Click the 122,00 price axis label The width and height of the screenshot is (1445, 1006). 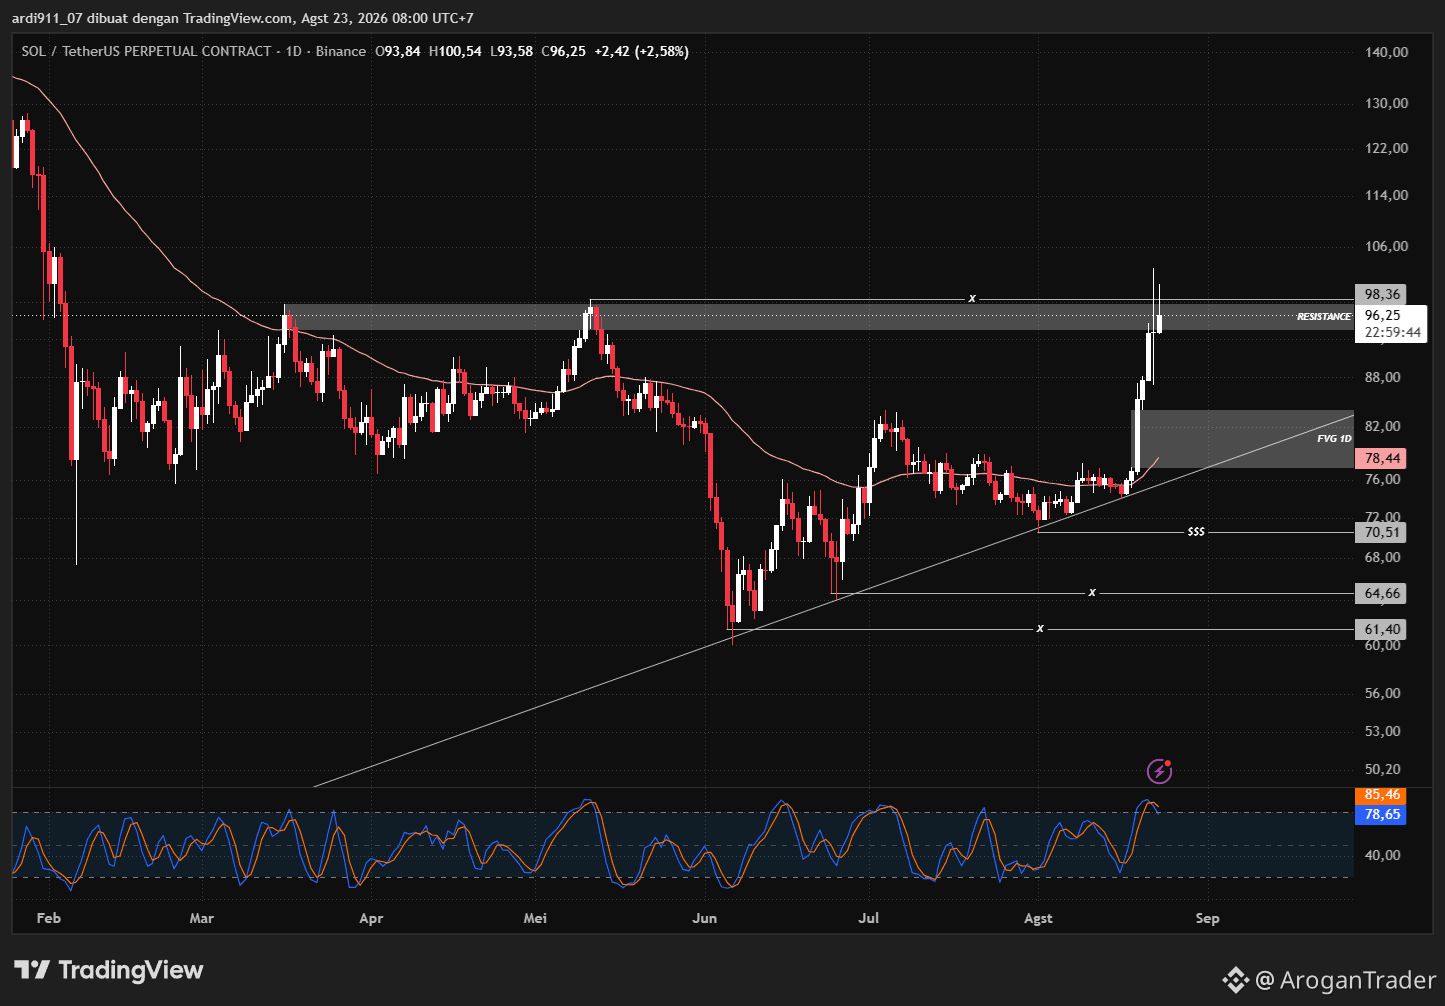coord(1386,148)
